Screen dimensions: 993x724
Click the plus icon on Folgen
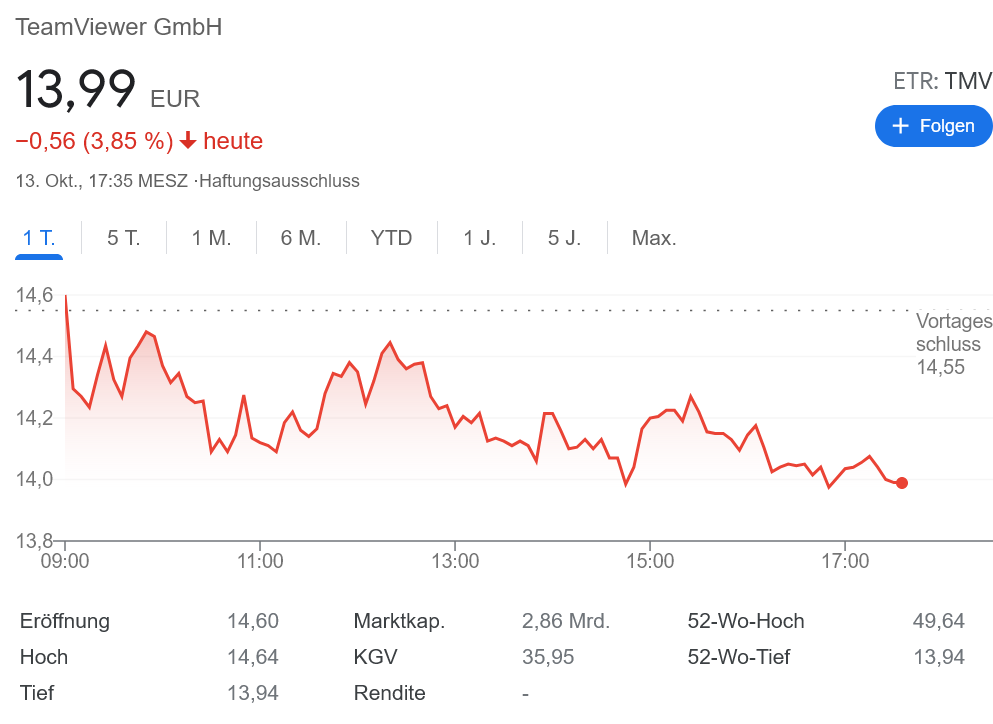tap(900, 126)
